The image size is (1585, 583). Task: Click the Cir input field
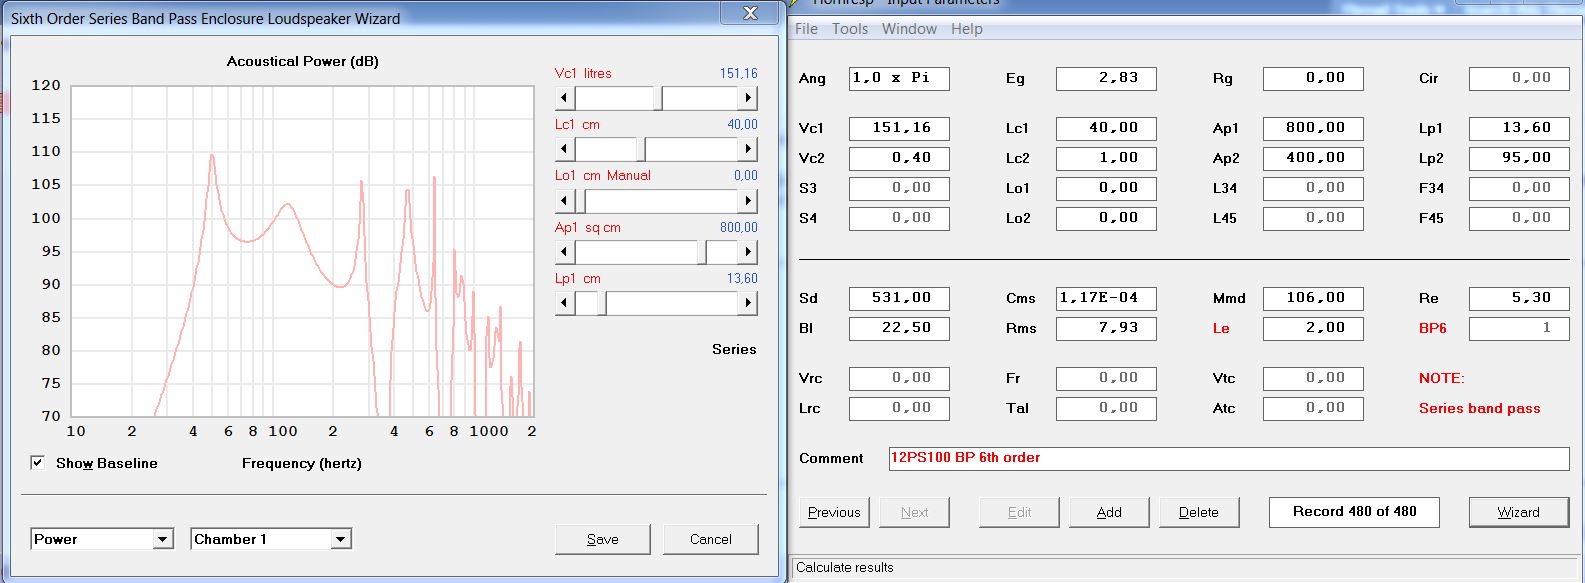(1519, 78)
